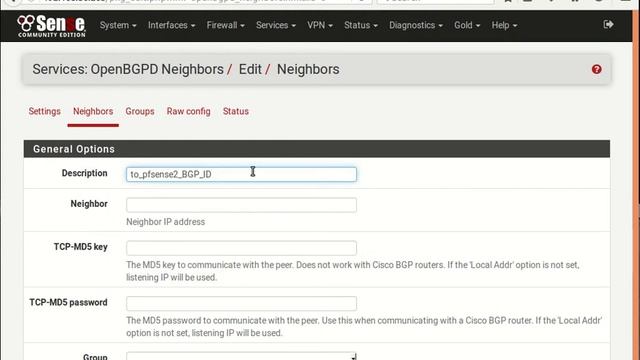
Task: Open the Raw config tab
Action: [189, 111]
